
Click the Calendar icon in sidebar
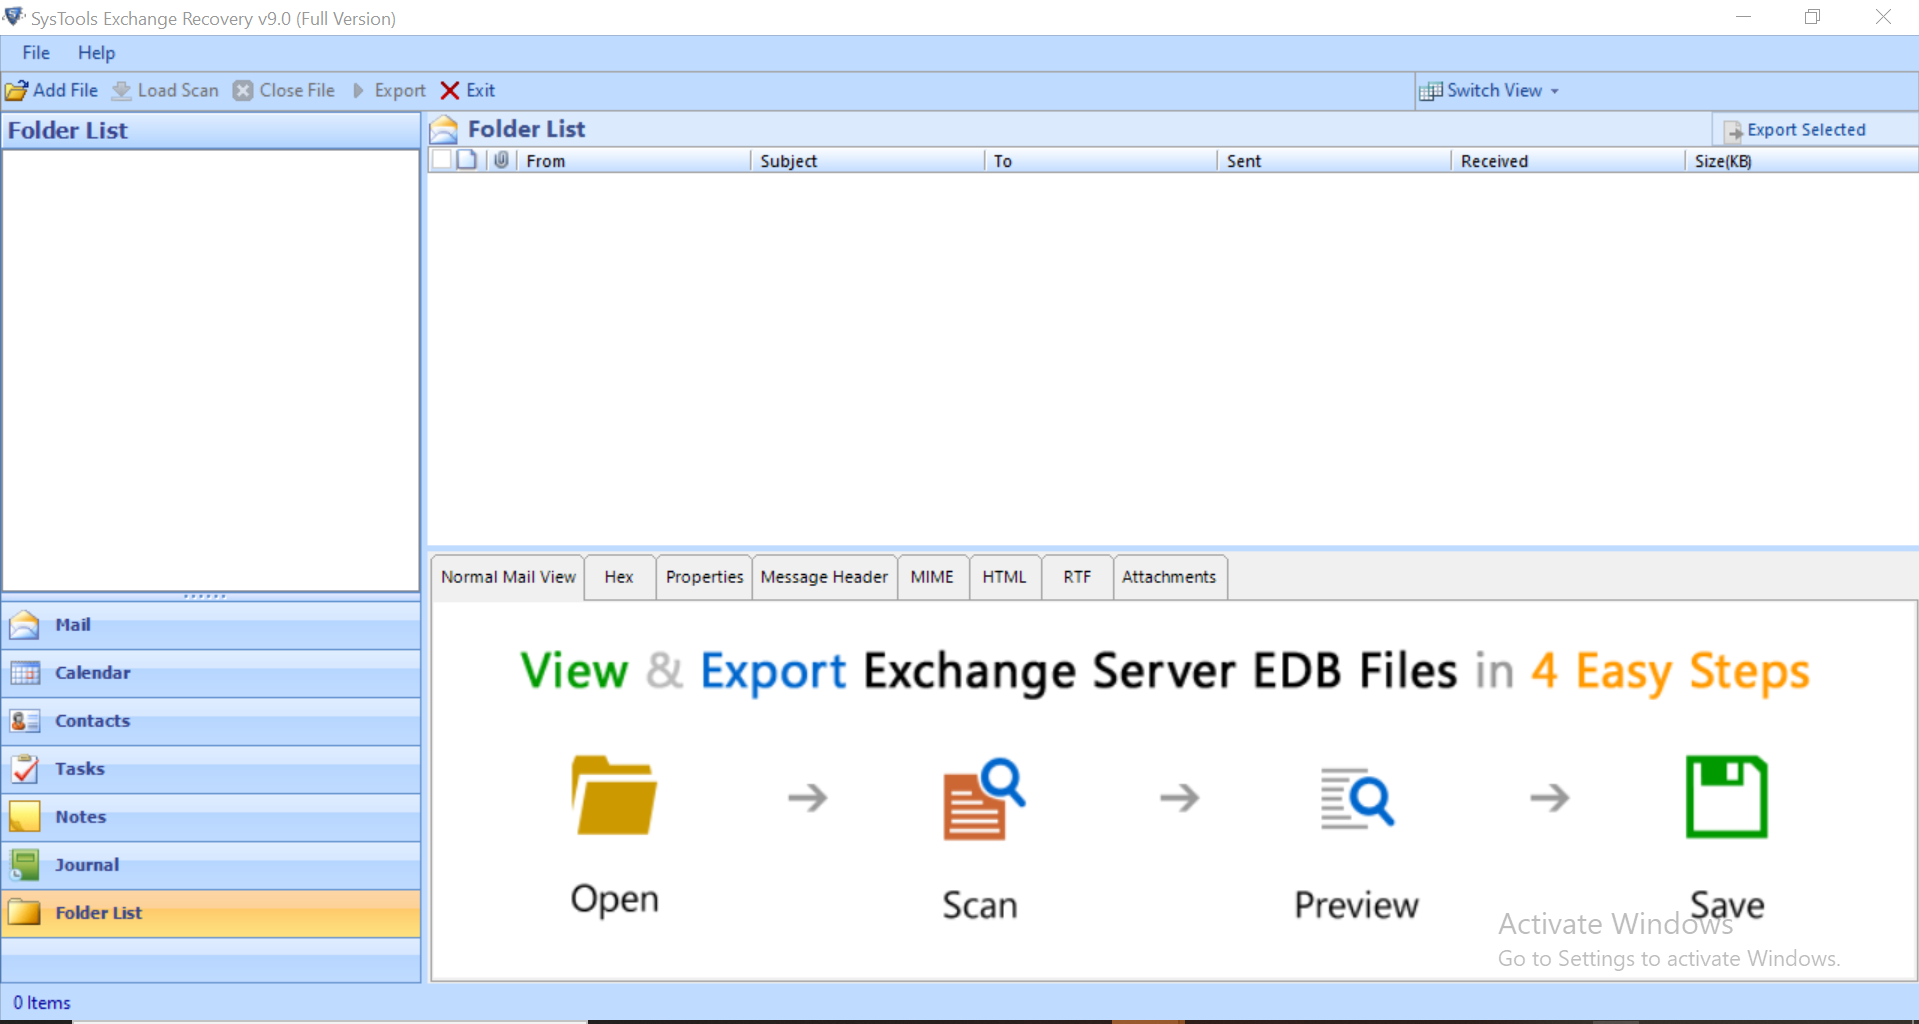pyautogui.click(x=25, y=674)
